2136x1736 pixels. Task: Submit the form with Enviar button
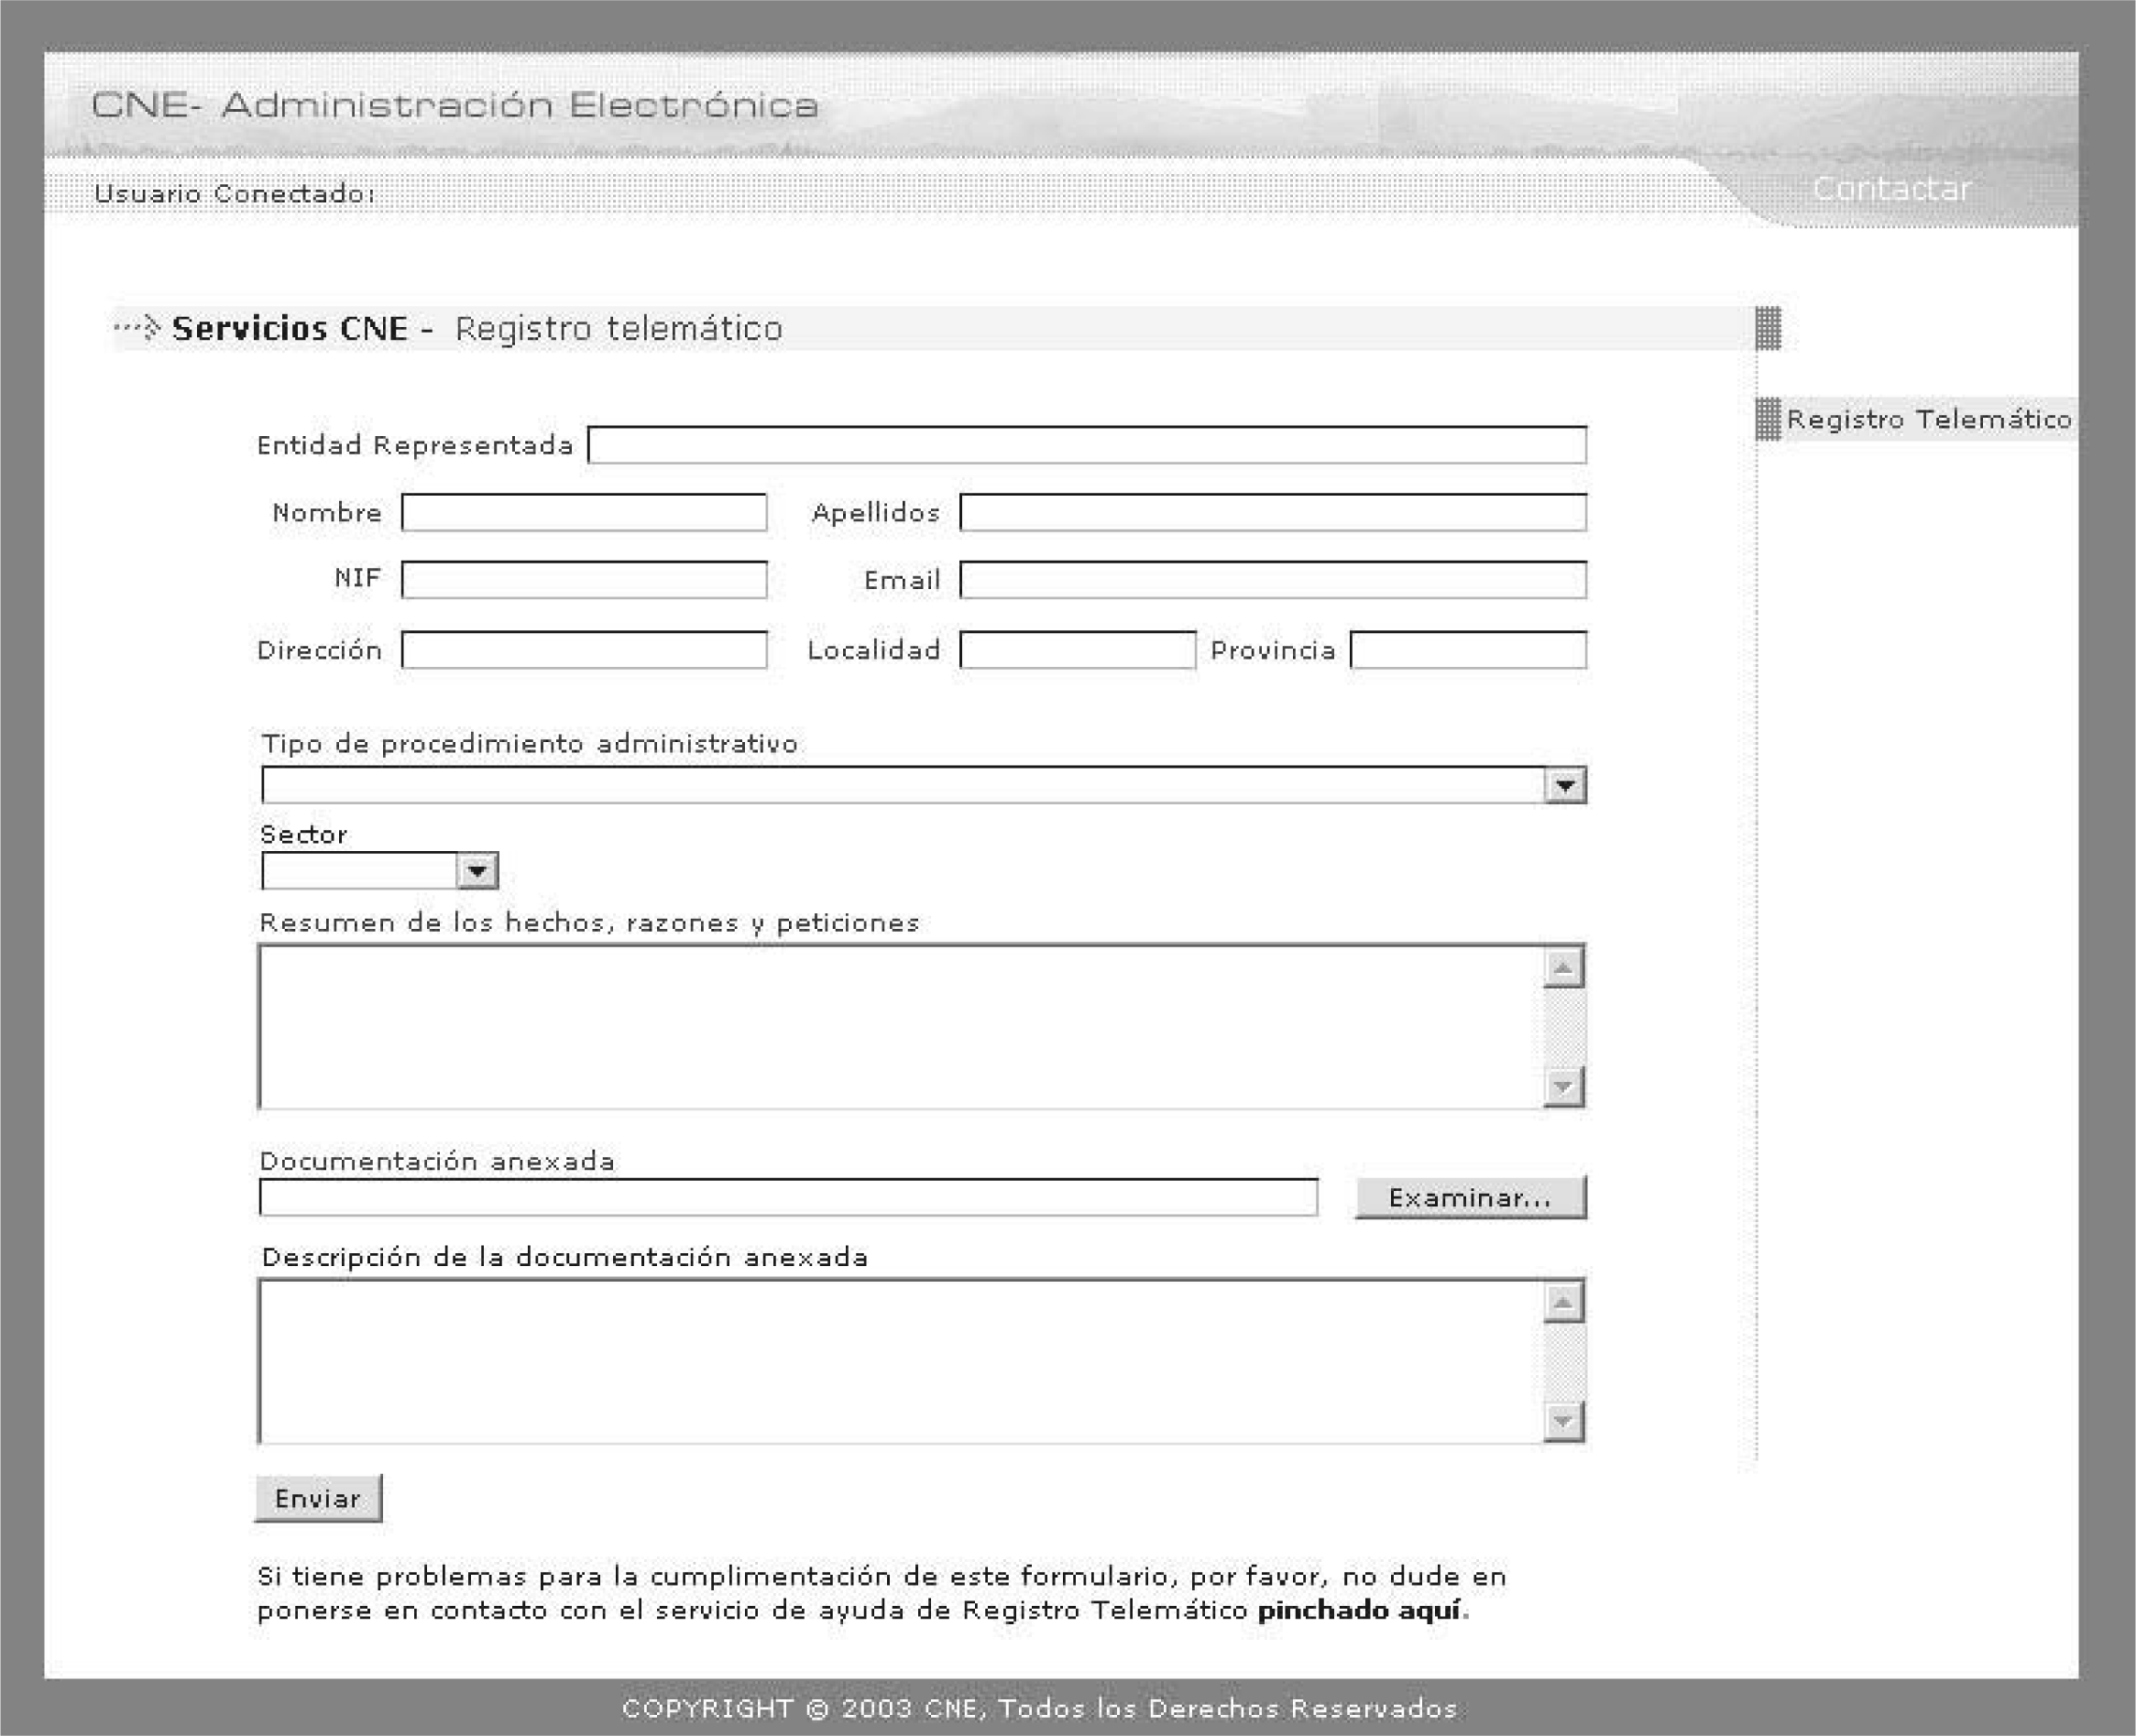click(x=318, y=1498)
